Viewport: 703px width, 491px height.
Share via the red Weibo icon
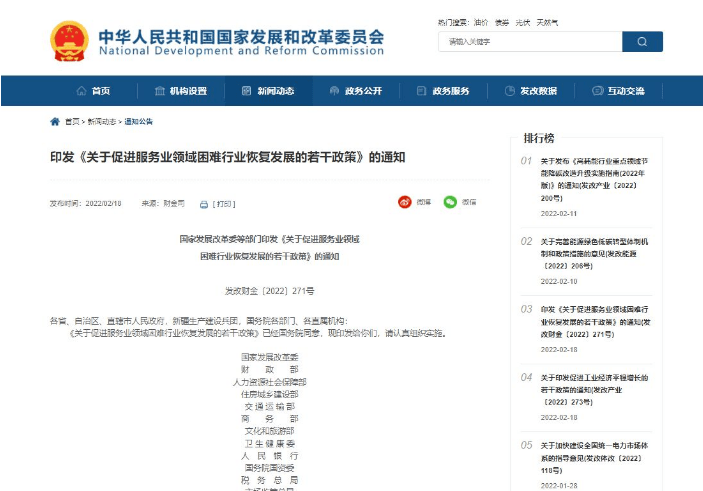[x=404, y=202]
